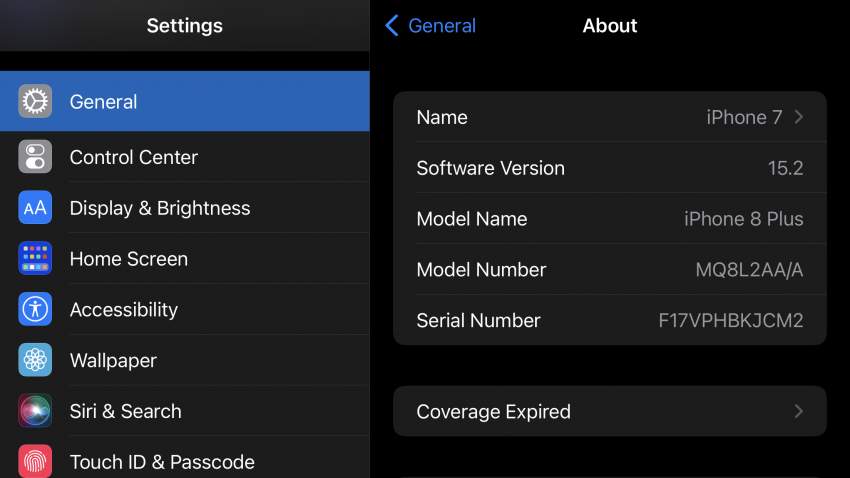Select the Home Screen grid icon
This screenshot has height=478, width=850.
coord(35,259)
